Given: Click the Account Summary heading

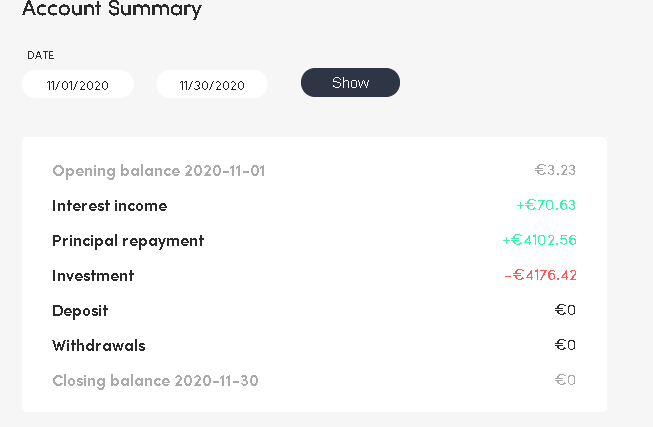Looking at the screenshot, I should pos(112,10).
